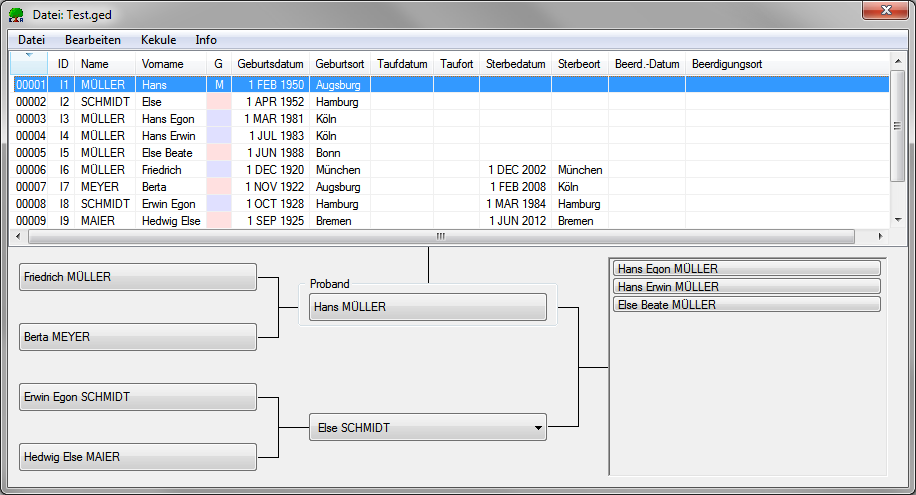Click the table's vertical scrollbar down arrow

897,221
